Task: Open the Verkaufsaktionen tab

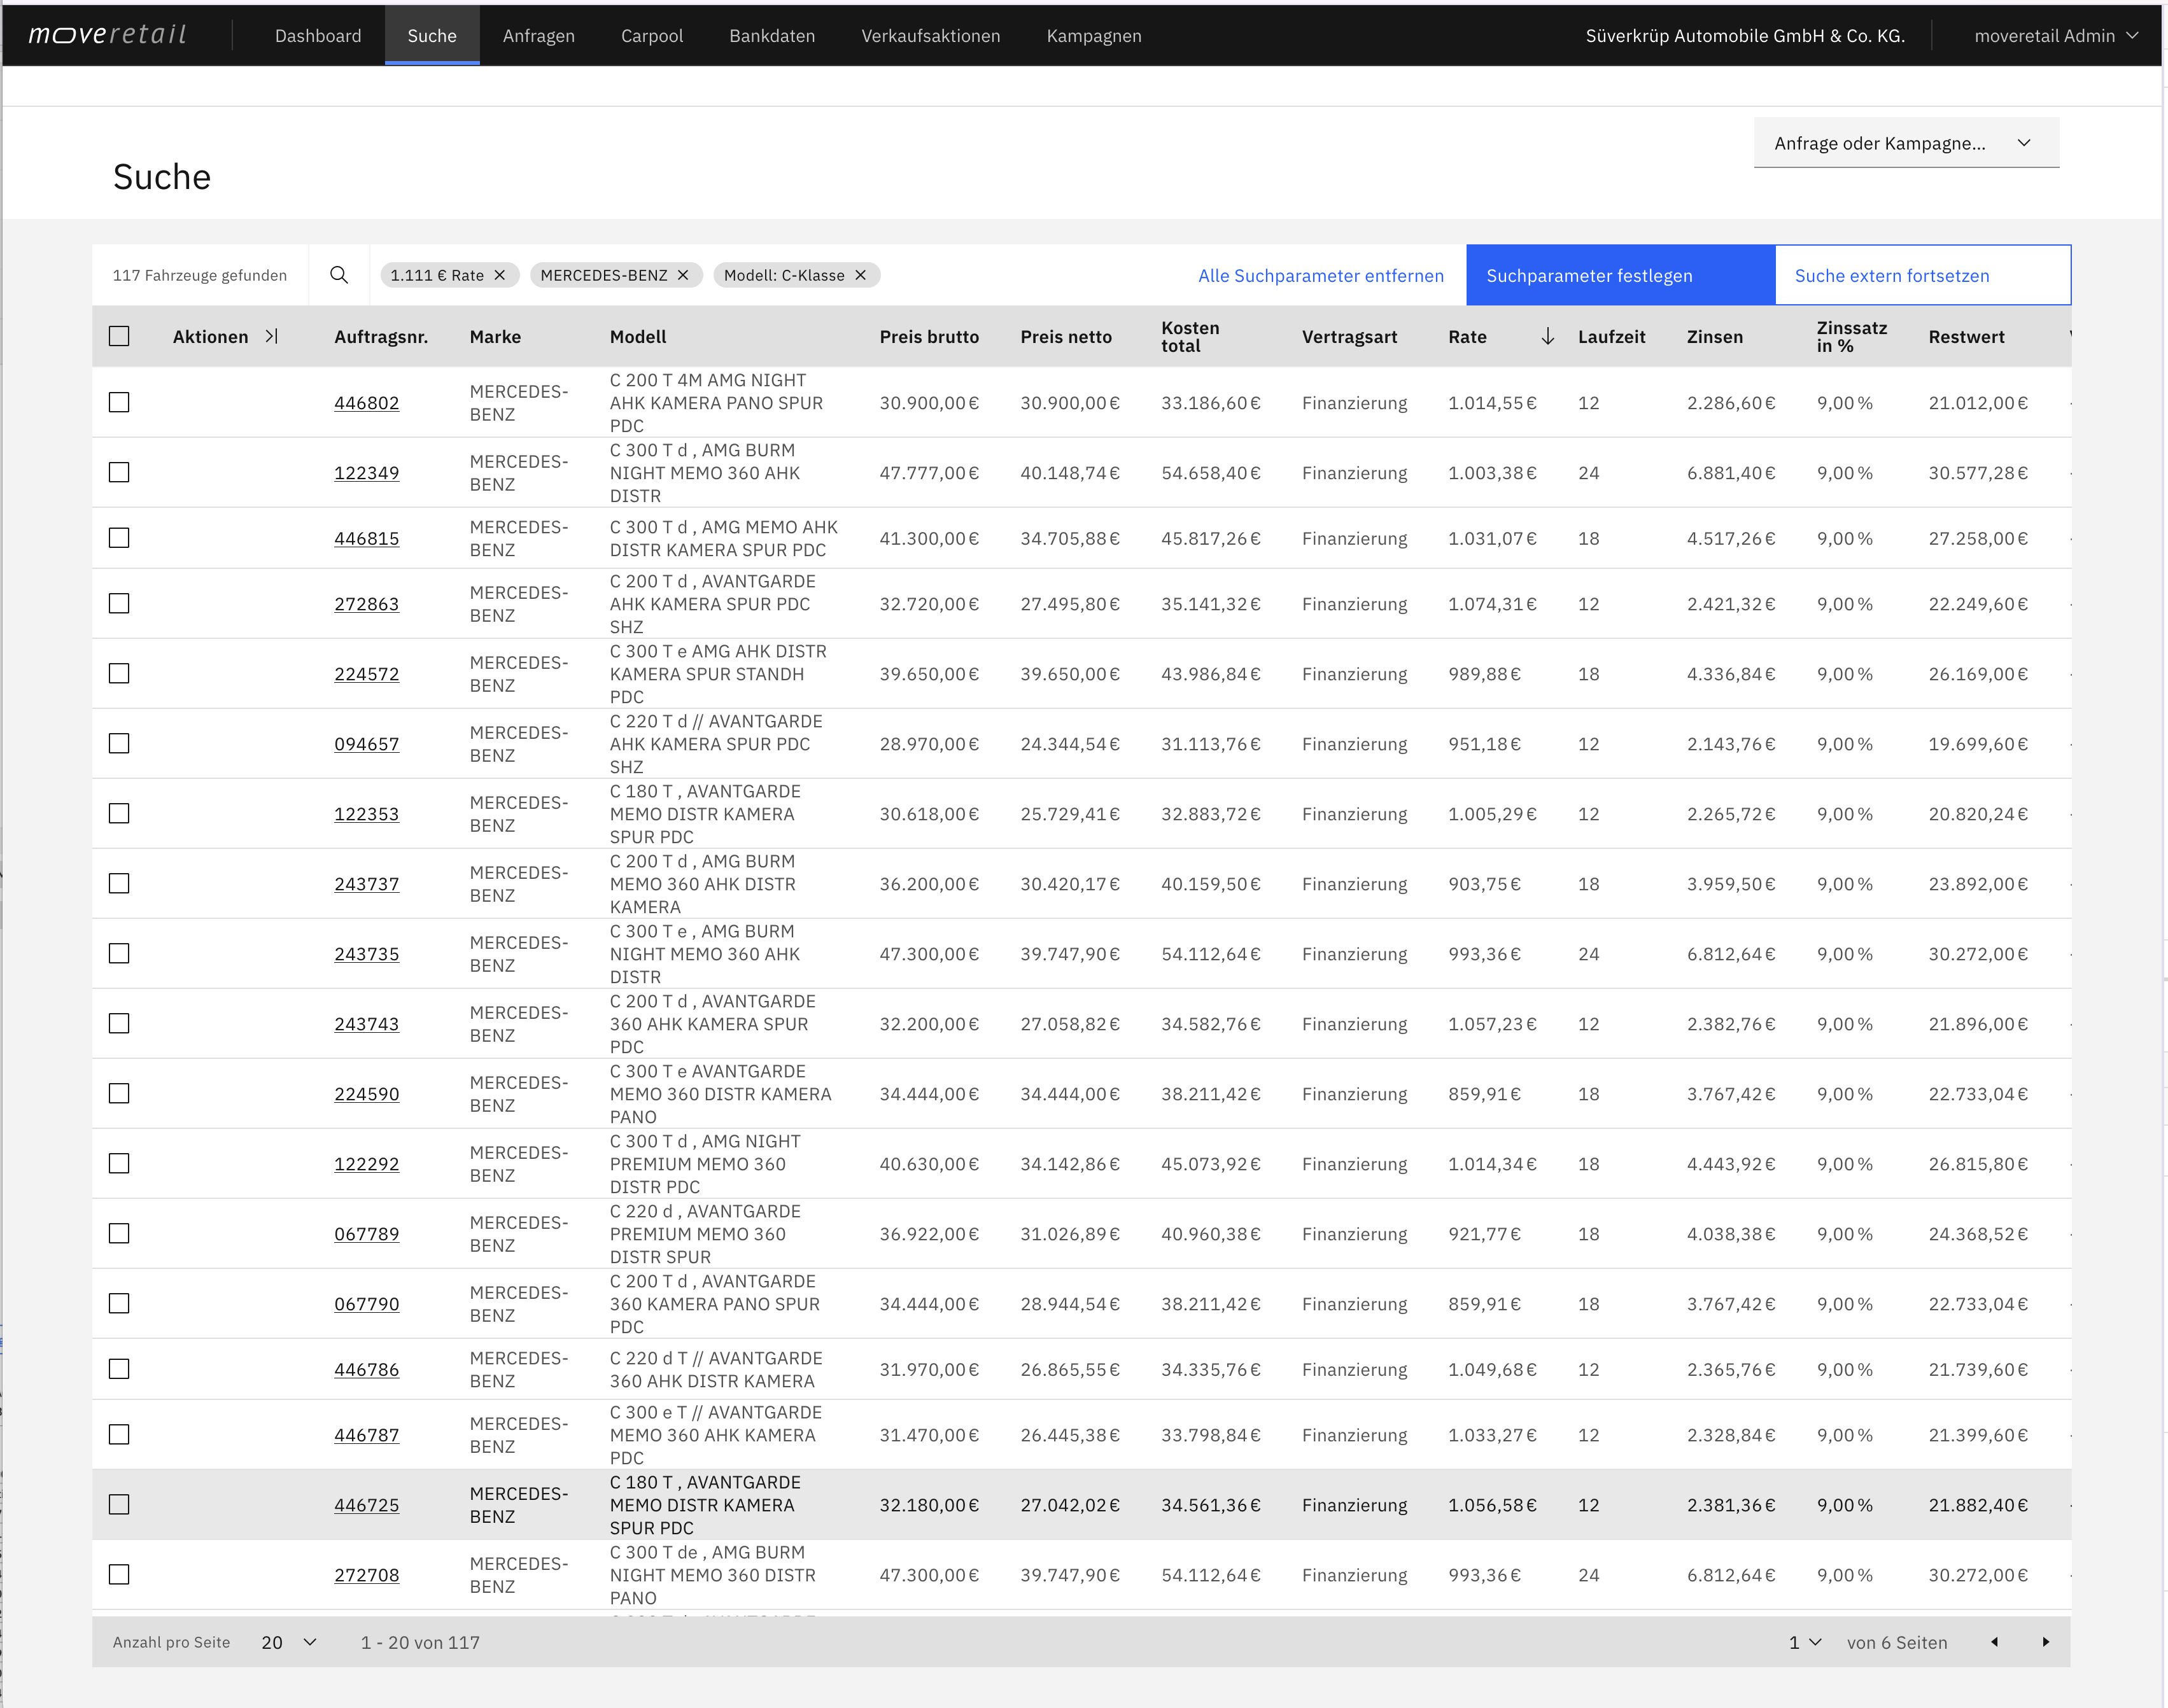Action: (x=930, y=35)
